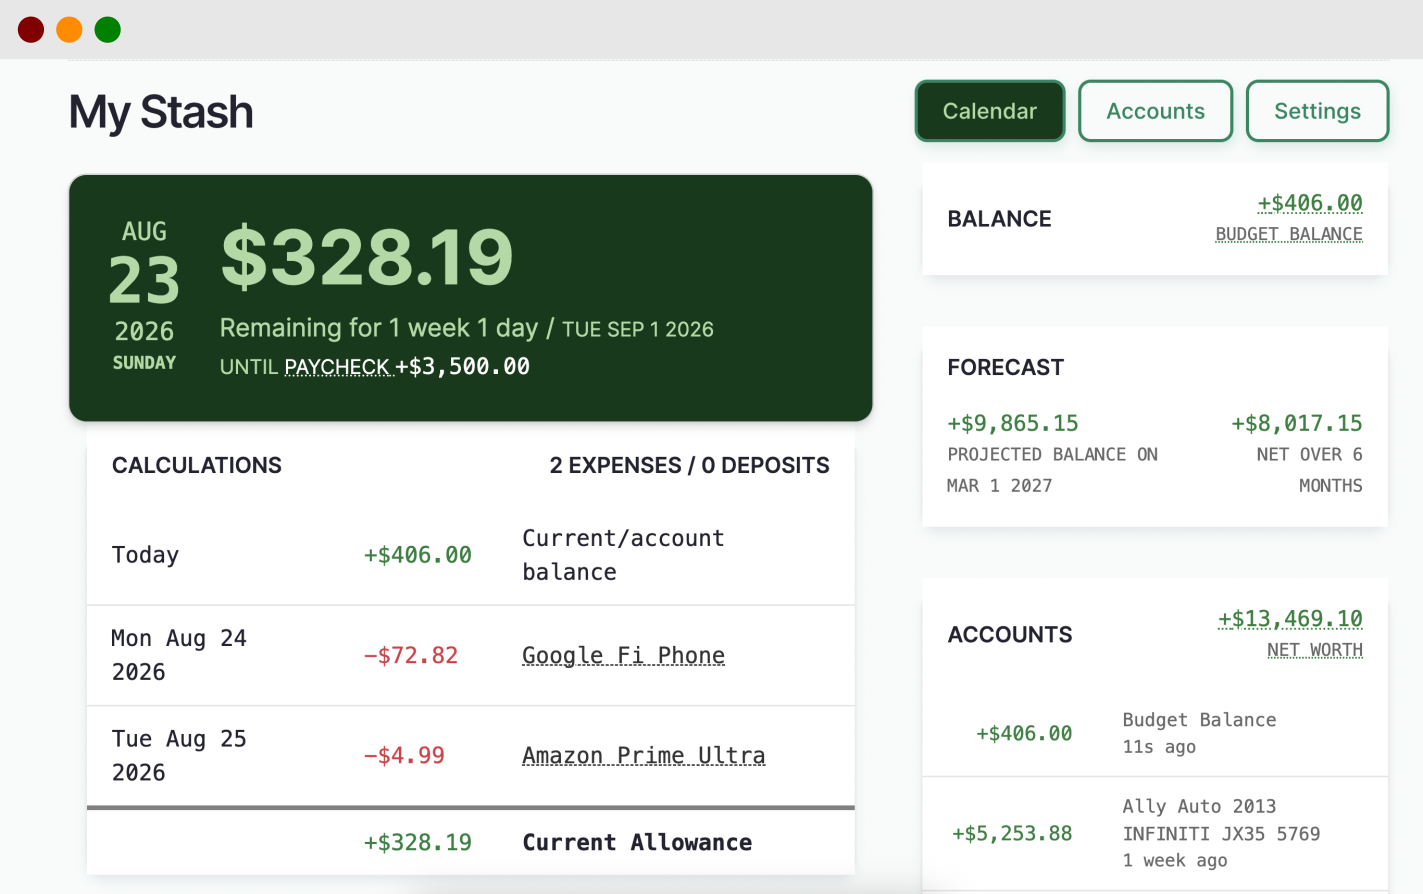The width and height of the screenshot is (1423, 894).
Task: Click the Today row label
Action: click(x=145, y=555)
